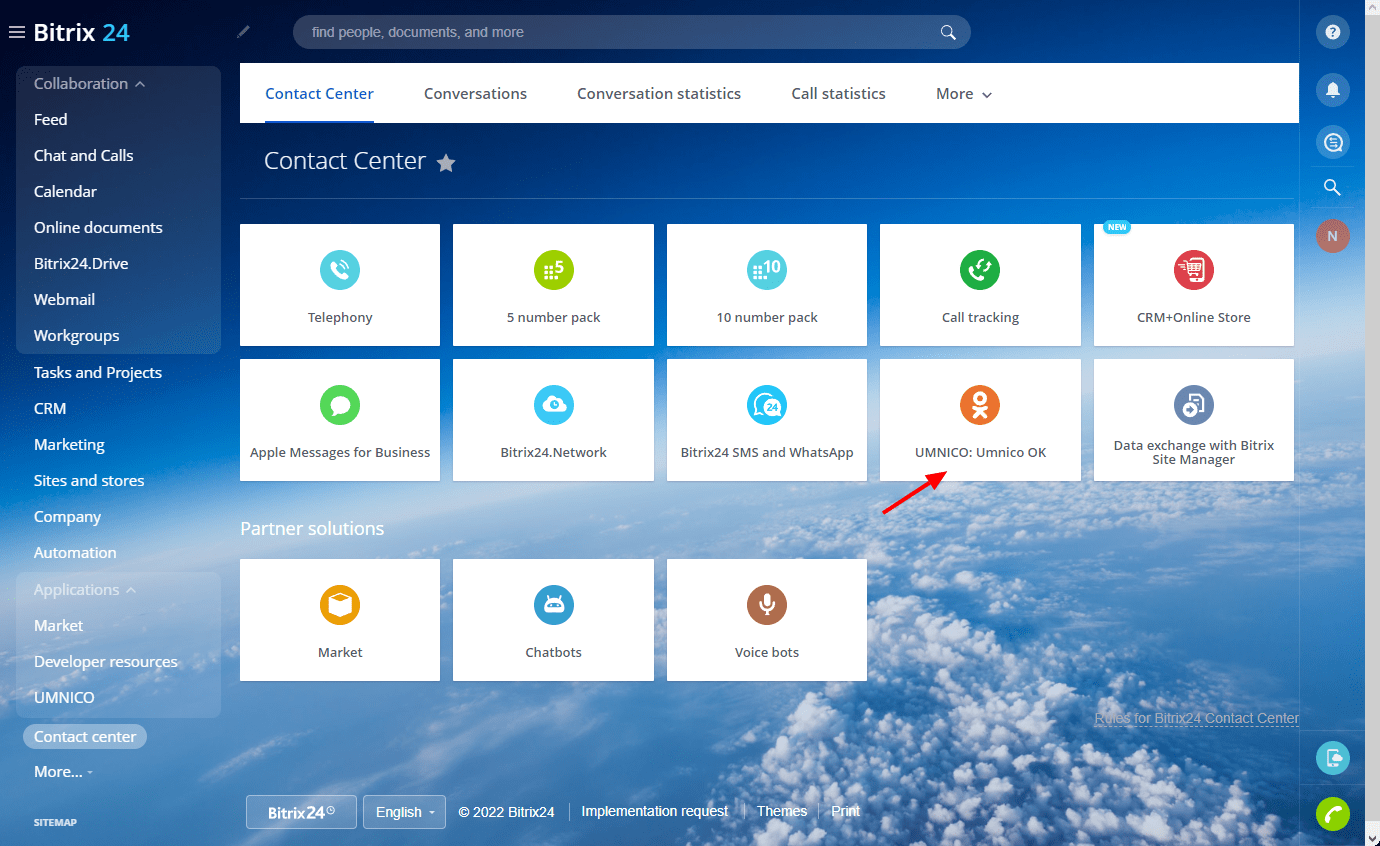Open the notifications bell icon

coord(1332,90)
